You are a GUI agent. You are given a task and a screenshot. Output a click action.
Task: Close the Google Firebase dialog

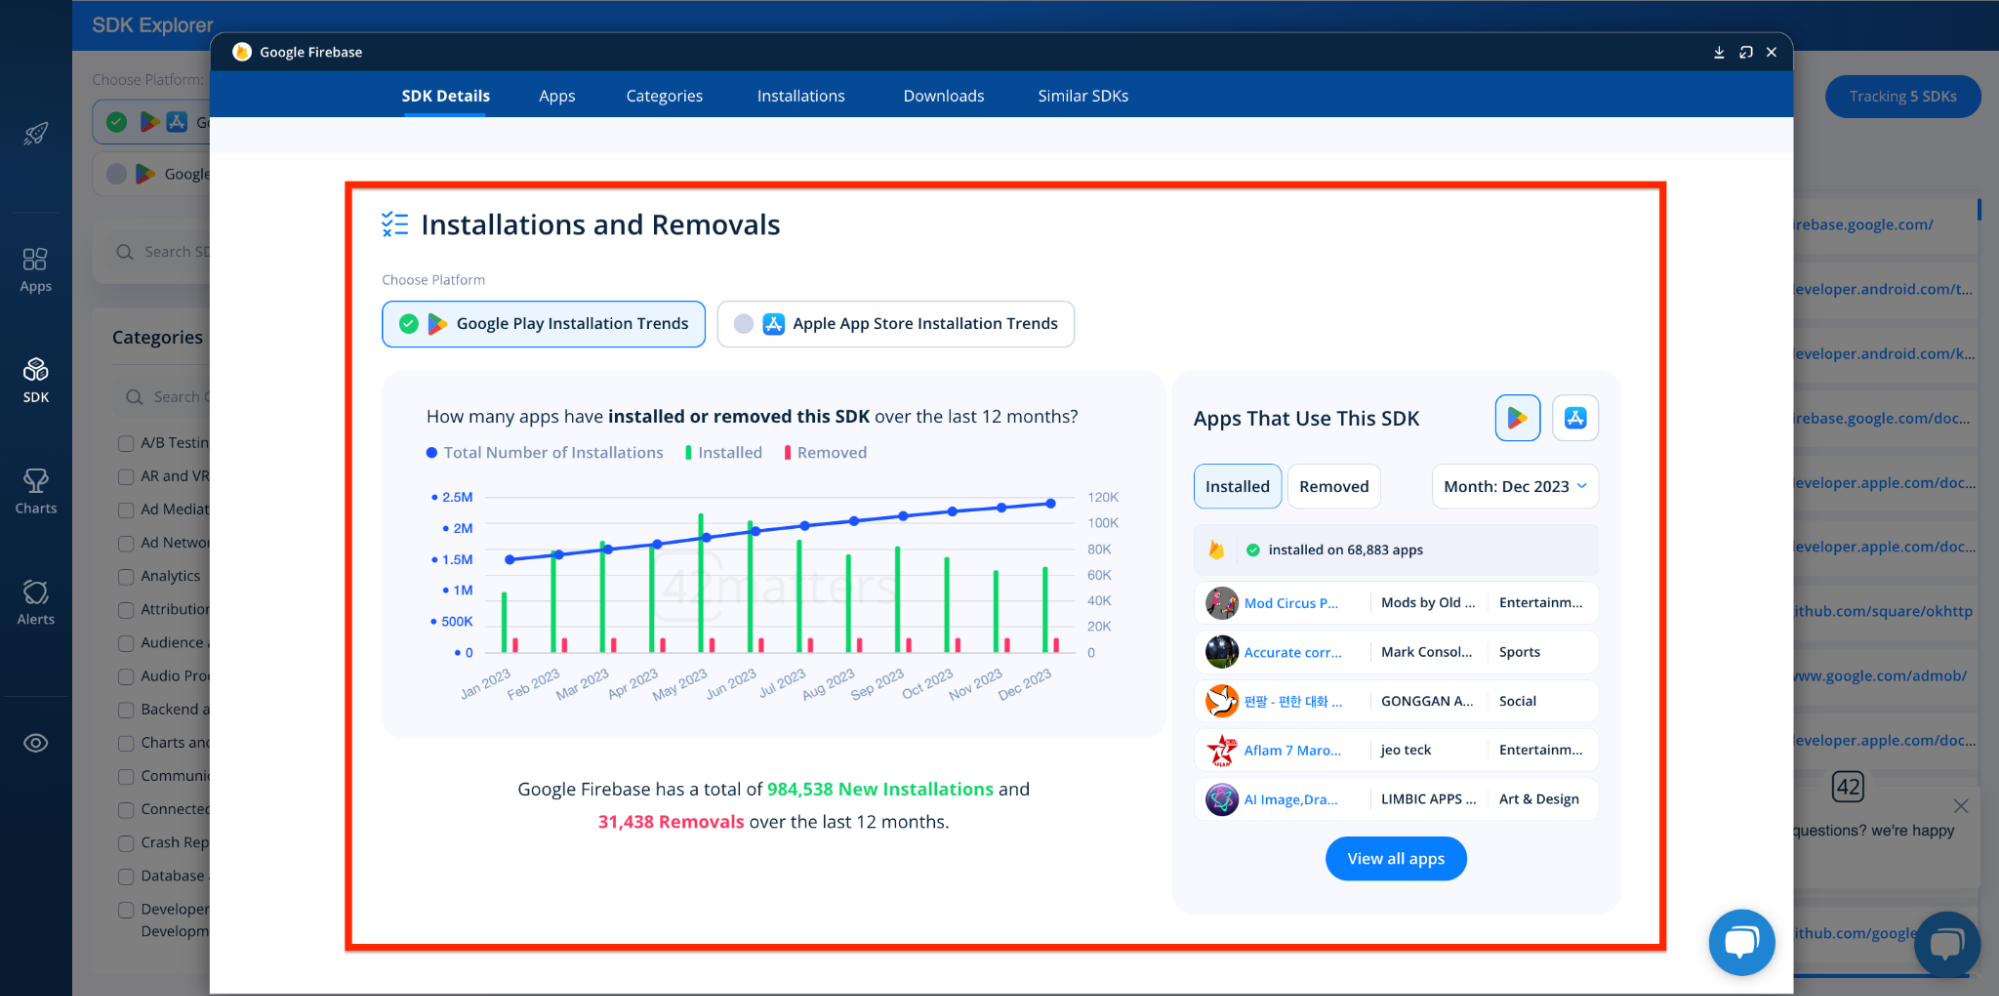tap(1771, 52)
